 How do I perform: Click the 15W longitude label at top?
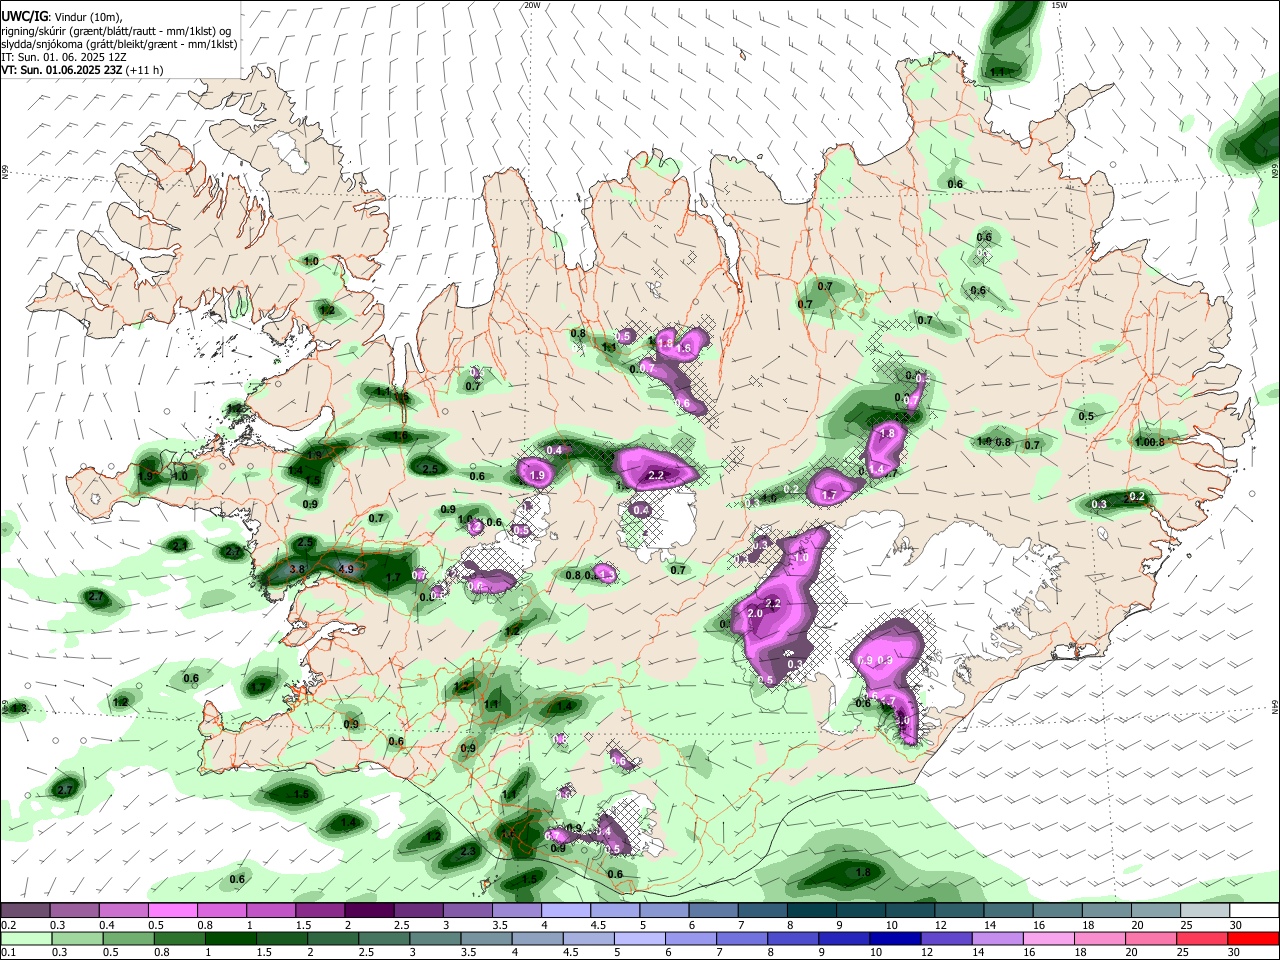(x=1060, y=5)
